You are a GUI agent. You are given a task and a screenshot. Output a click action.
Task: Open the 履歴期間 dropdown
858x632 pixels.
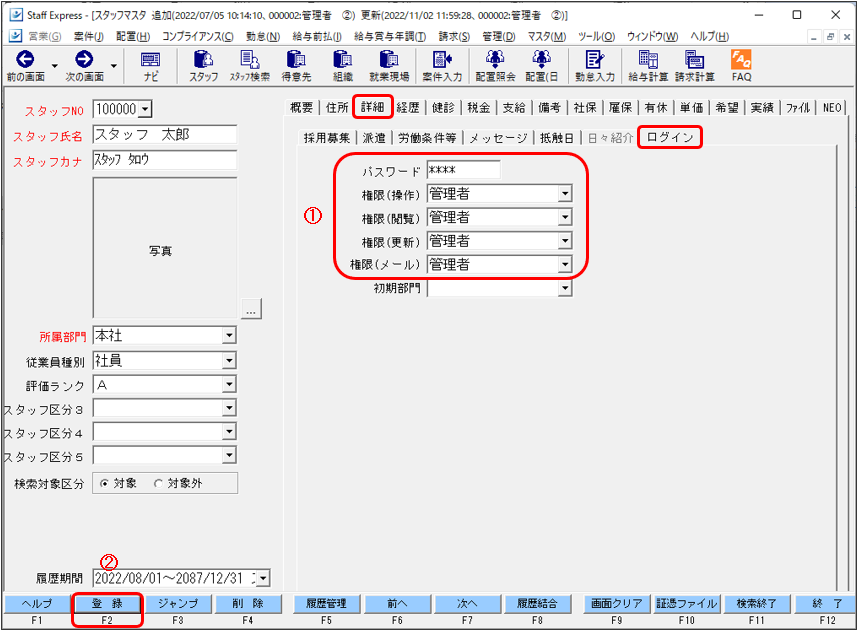(263, 578)
